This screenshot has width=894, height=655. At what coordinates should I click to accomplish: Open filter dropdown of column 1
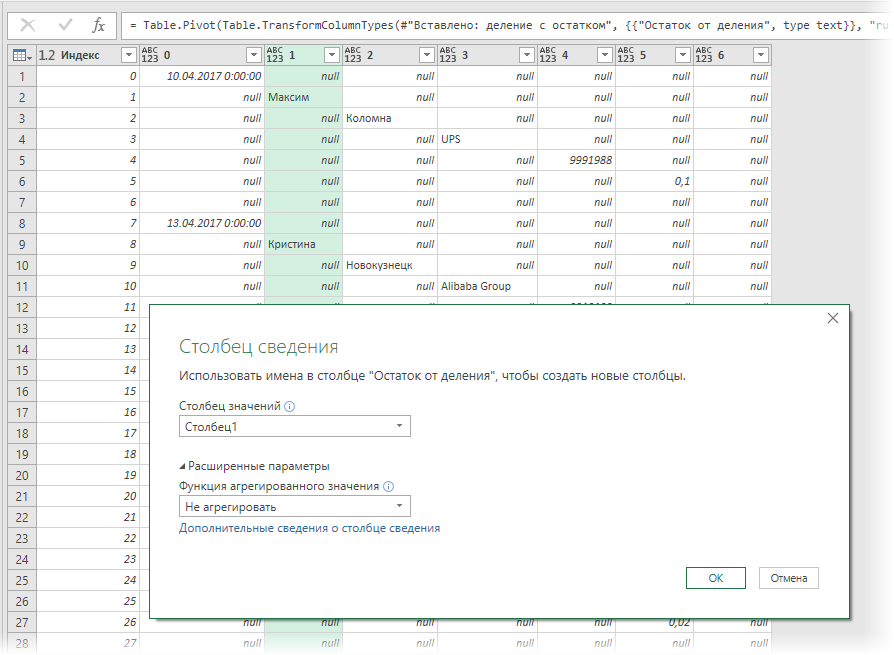[x=331, y=55]
